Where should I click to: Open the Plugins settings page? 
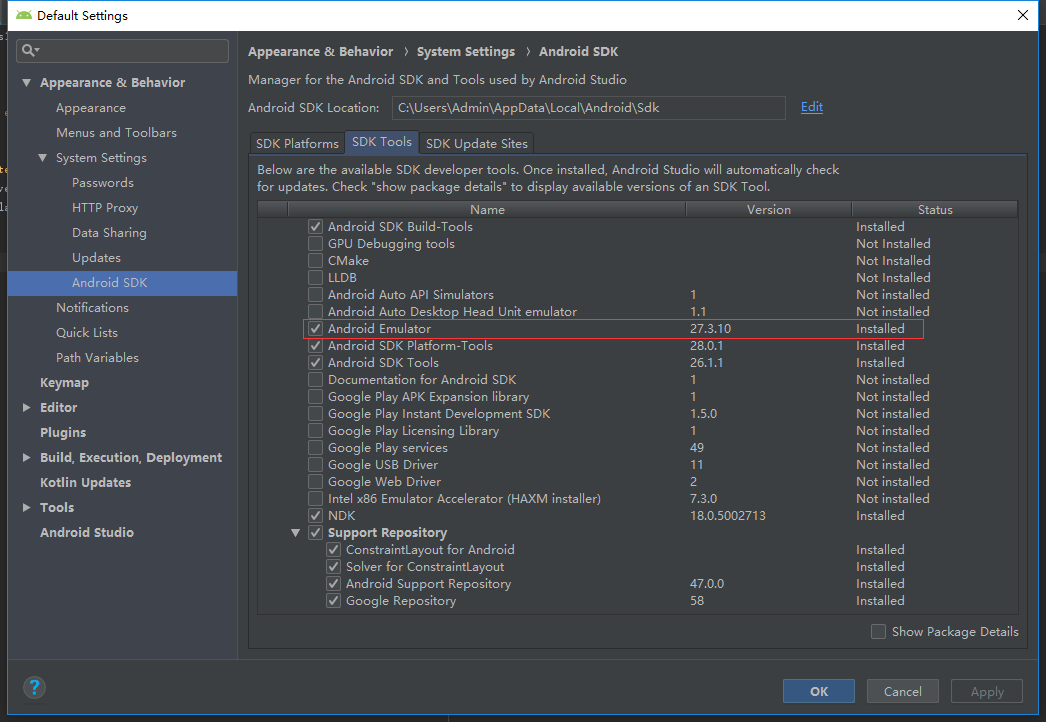click(63, 432)
